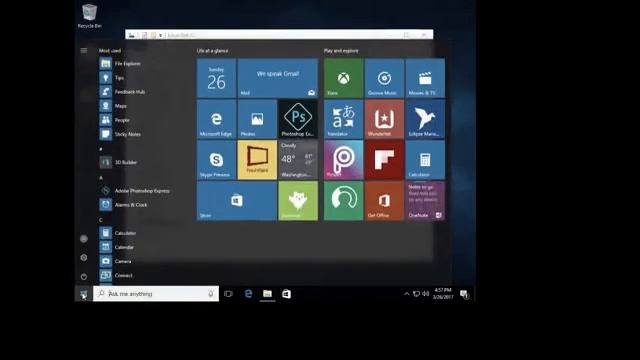Select the 'Play and explore' group header
Viewport: 640px width, 360px height.
click(341, 51)
